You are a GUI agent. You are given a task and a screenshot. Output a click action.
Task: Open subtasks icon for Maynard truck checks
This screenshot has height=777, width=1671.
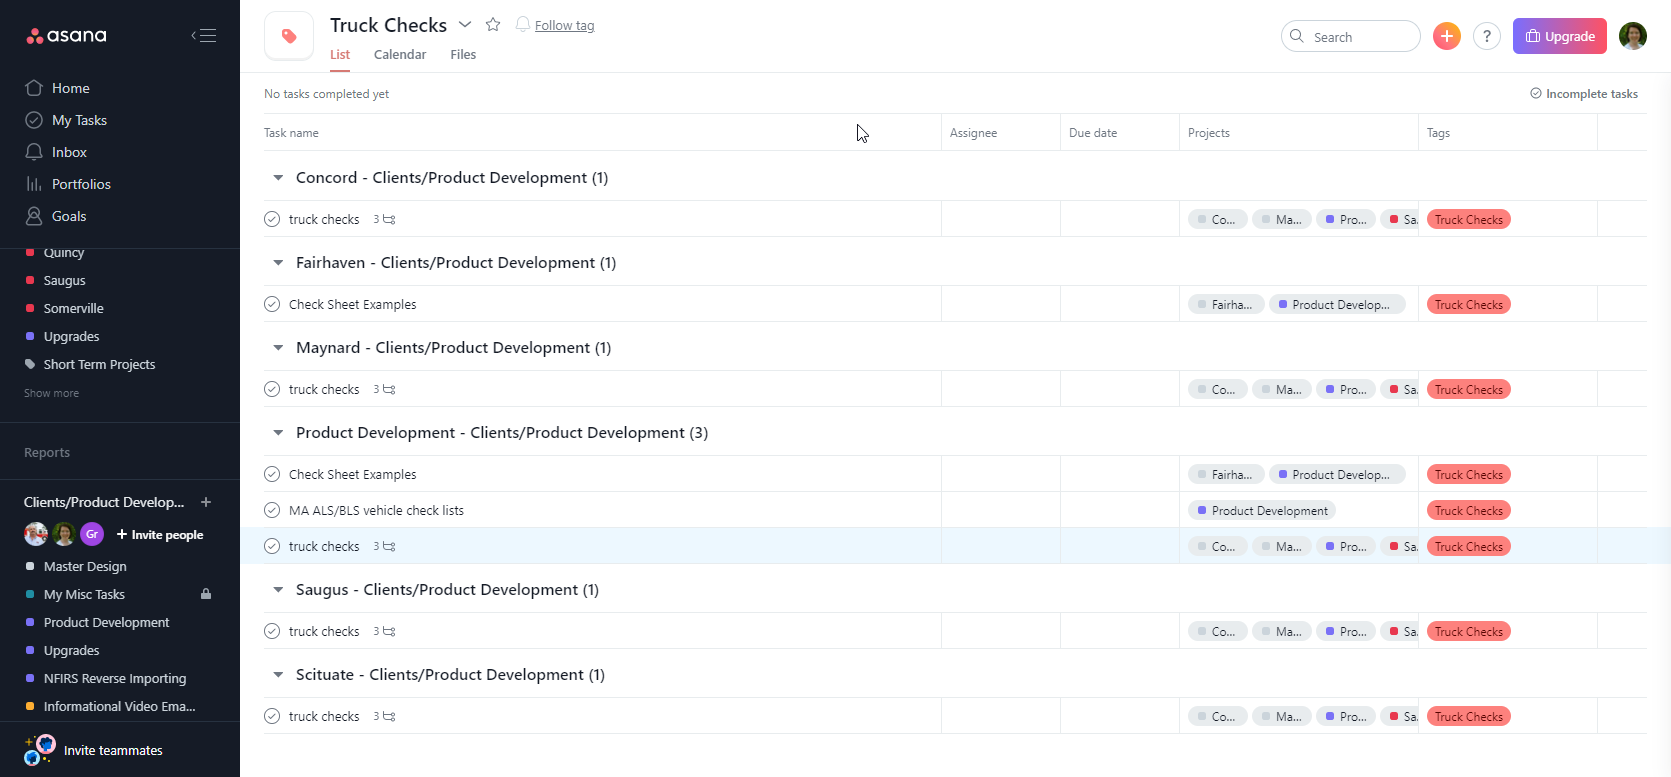coord(389,389)
